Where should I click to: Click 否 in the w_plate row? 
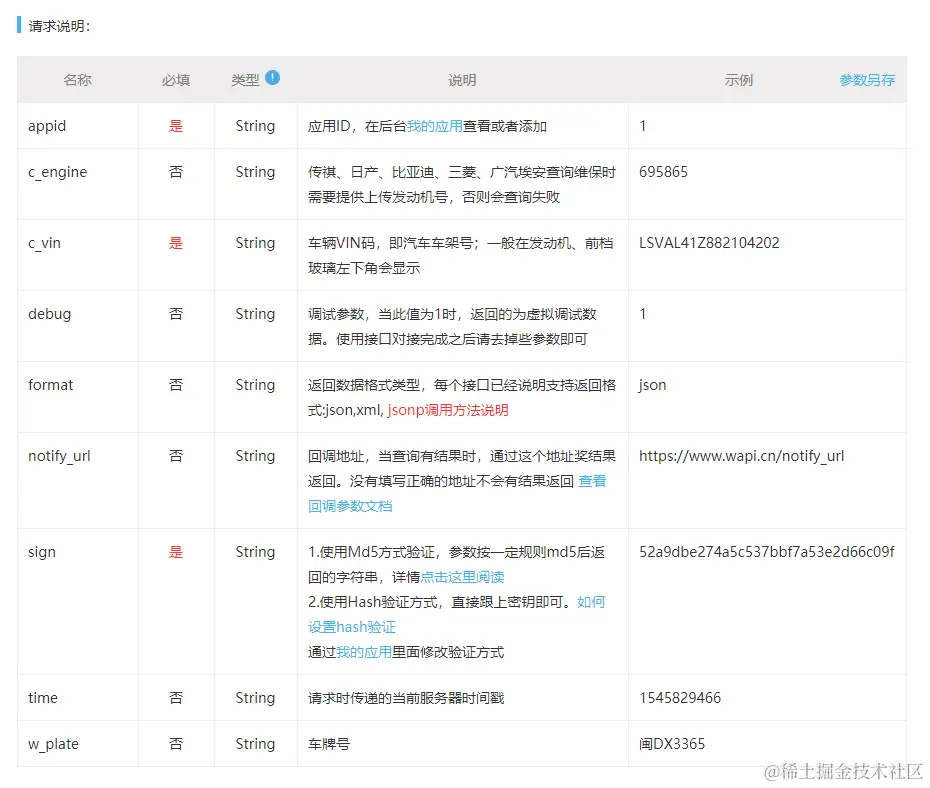click(176, 744)
